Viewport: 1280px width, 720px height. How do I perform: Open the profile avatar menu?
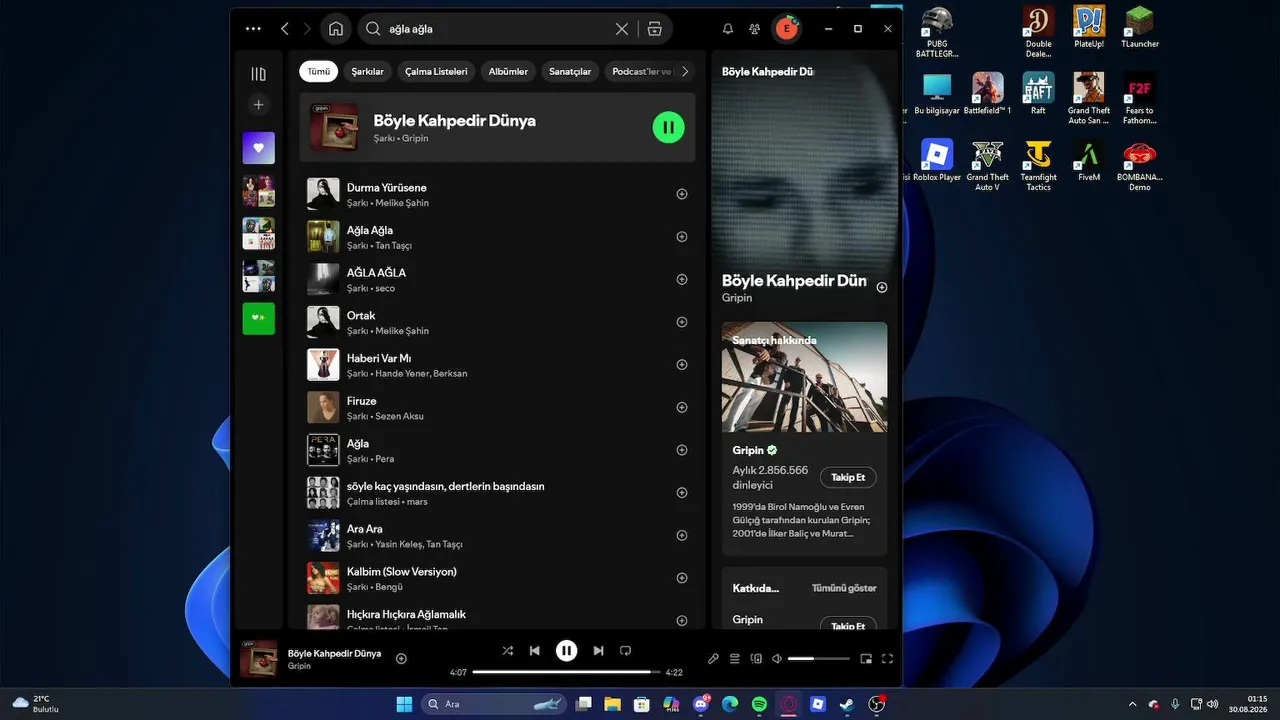click(x=787, y=29)
